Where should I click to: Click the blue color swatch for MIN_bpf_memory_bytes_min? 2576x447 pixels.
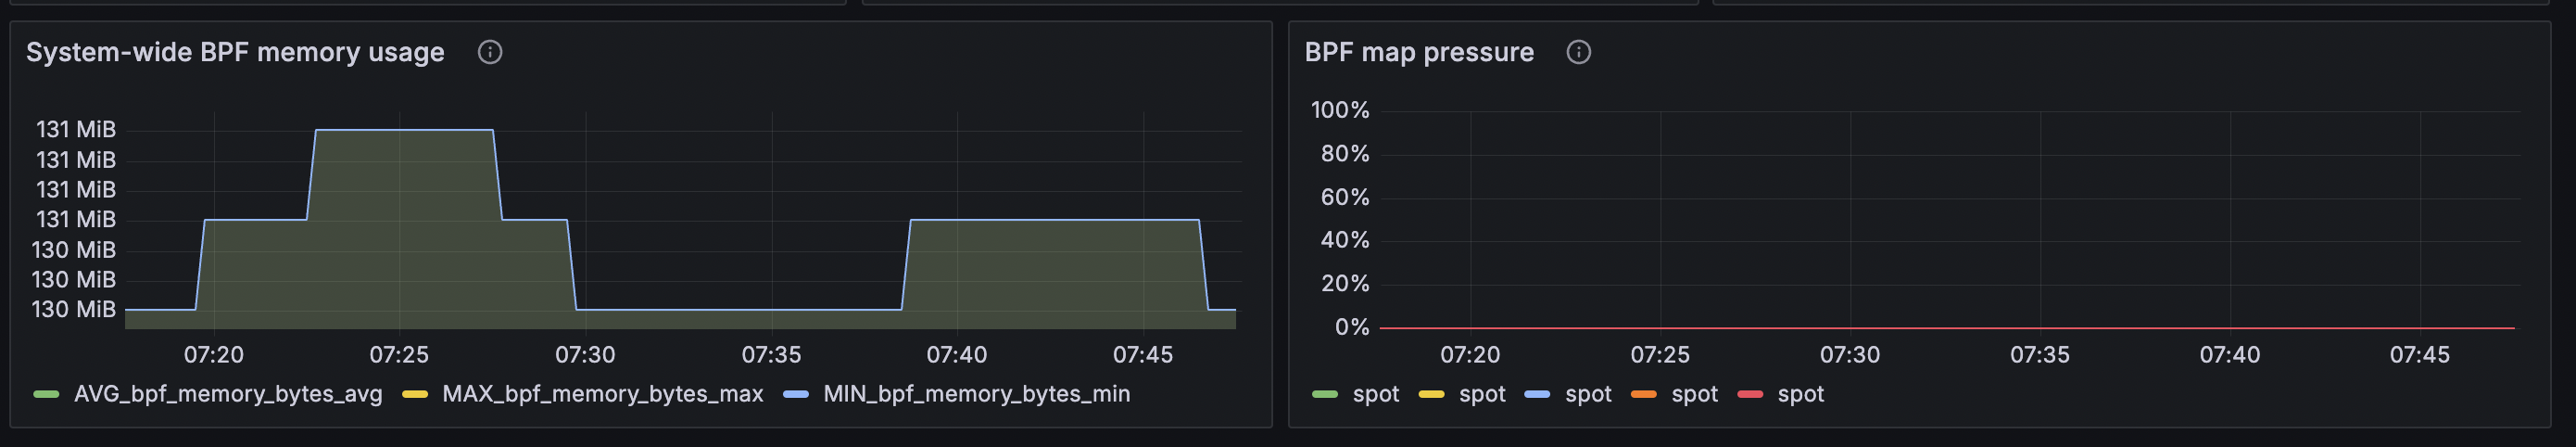point(796,395)
